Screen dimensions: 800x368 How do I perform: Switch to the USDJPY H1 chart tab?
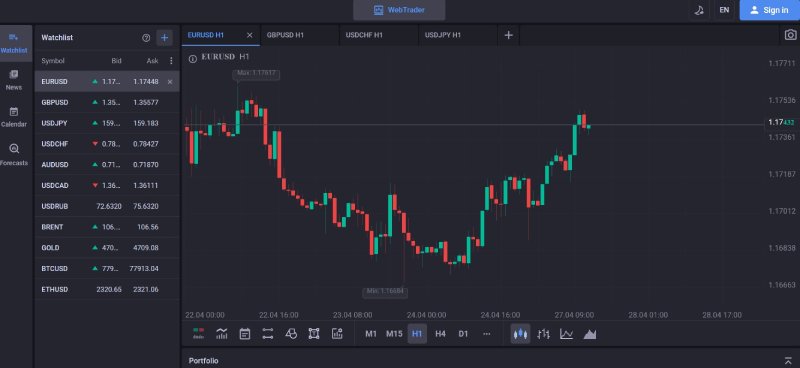click(458, 35)
